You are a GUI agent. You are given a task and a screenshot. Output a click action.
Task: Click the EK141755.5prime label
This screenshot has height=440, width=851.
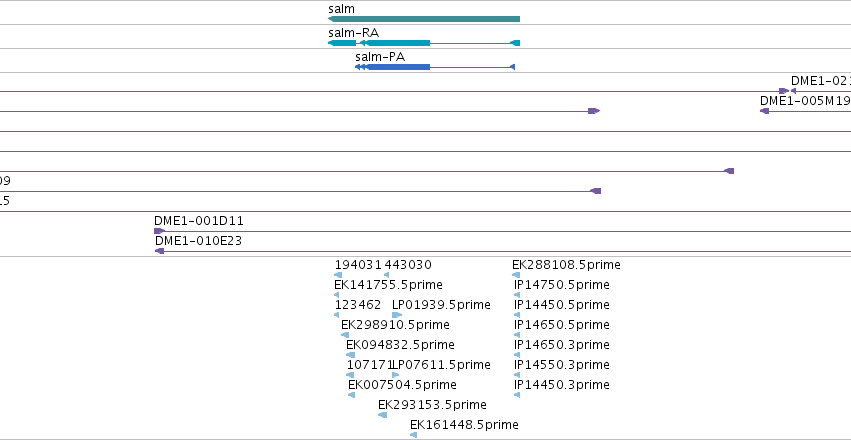(x=388, y=285)
